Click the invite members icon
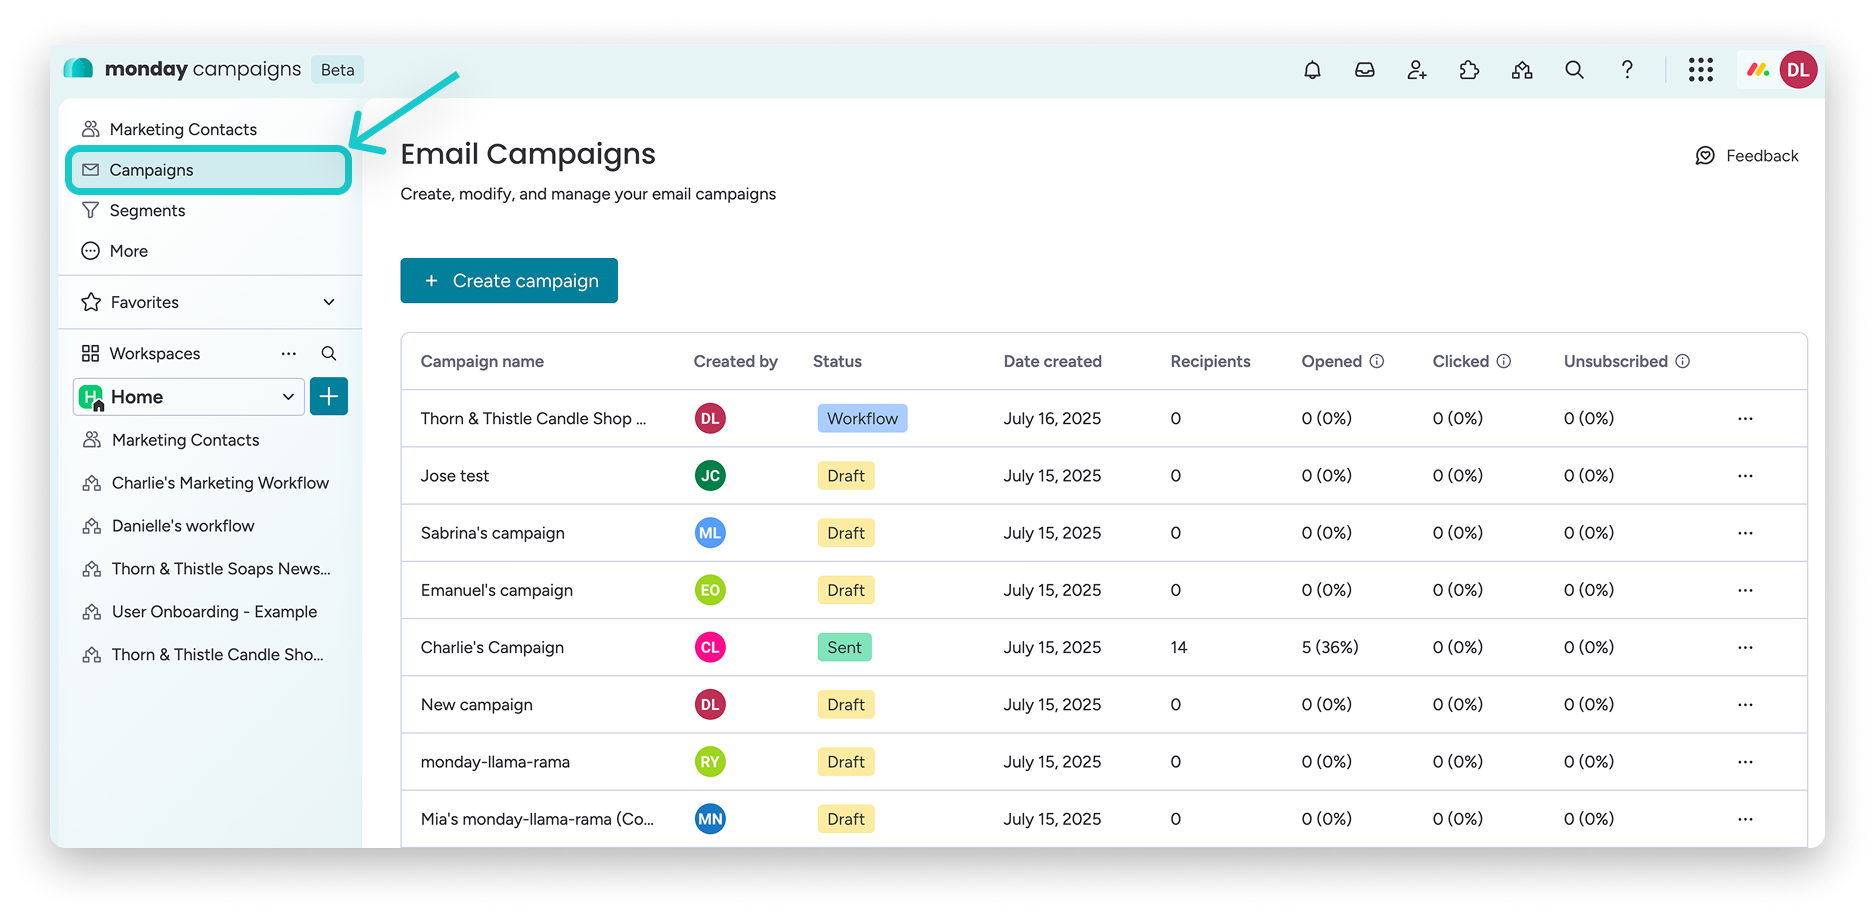Viewport: 1875px width, 913px height. point(1417,70)
